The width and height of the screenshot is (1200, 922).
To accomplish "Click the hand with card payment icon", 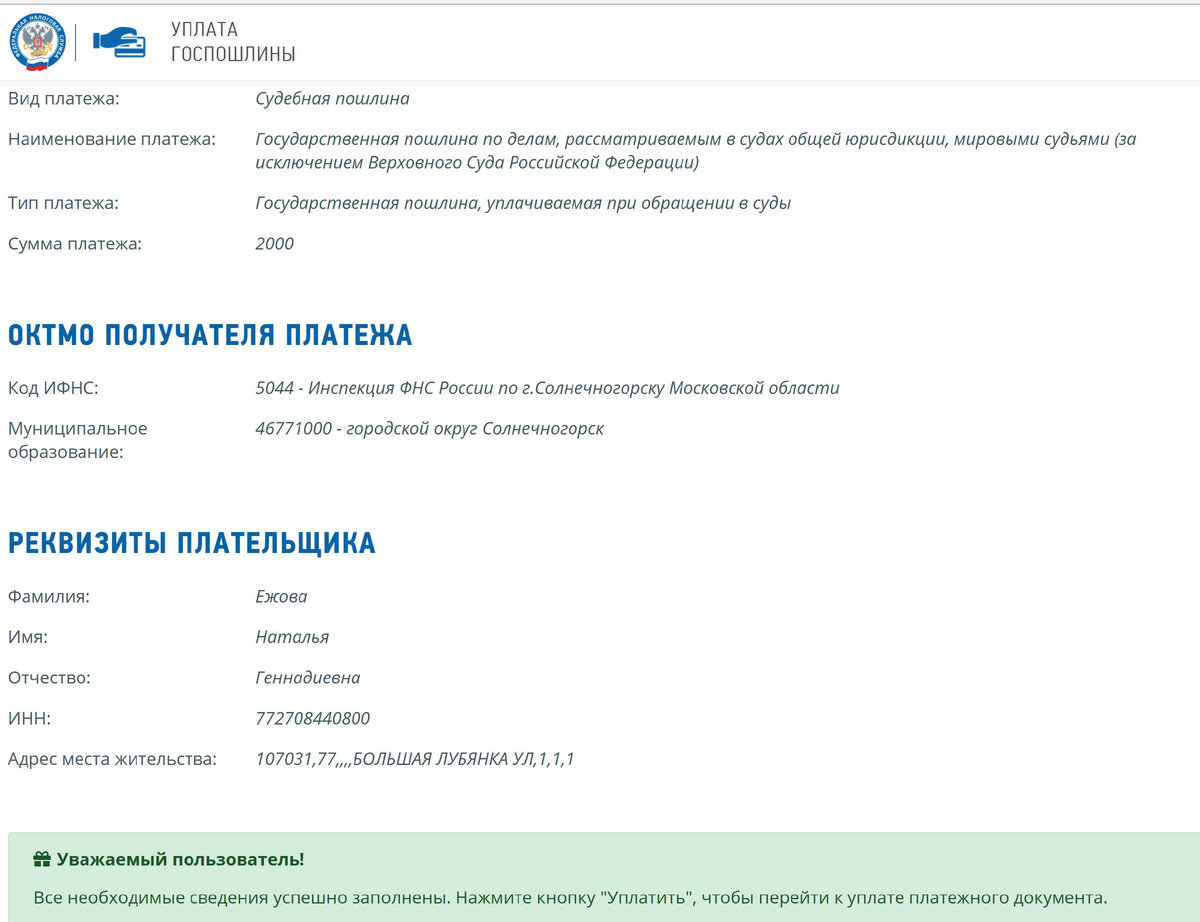I will pyautogui.click(x=119, y=41).
